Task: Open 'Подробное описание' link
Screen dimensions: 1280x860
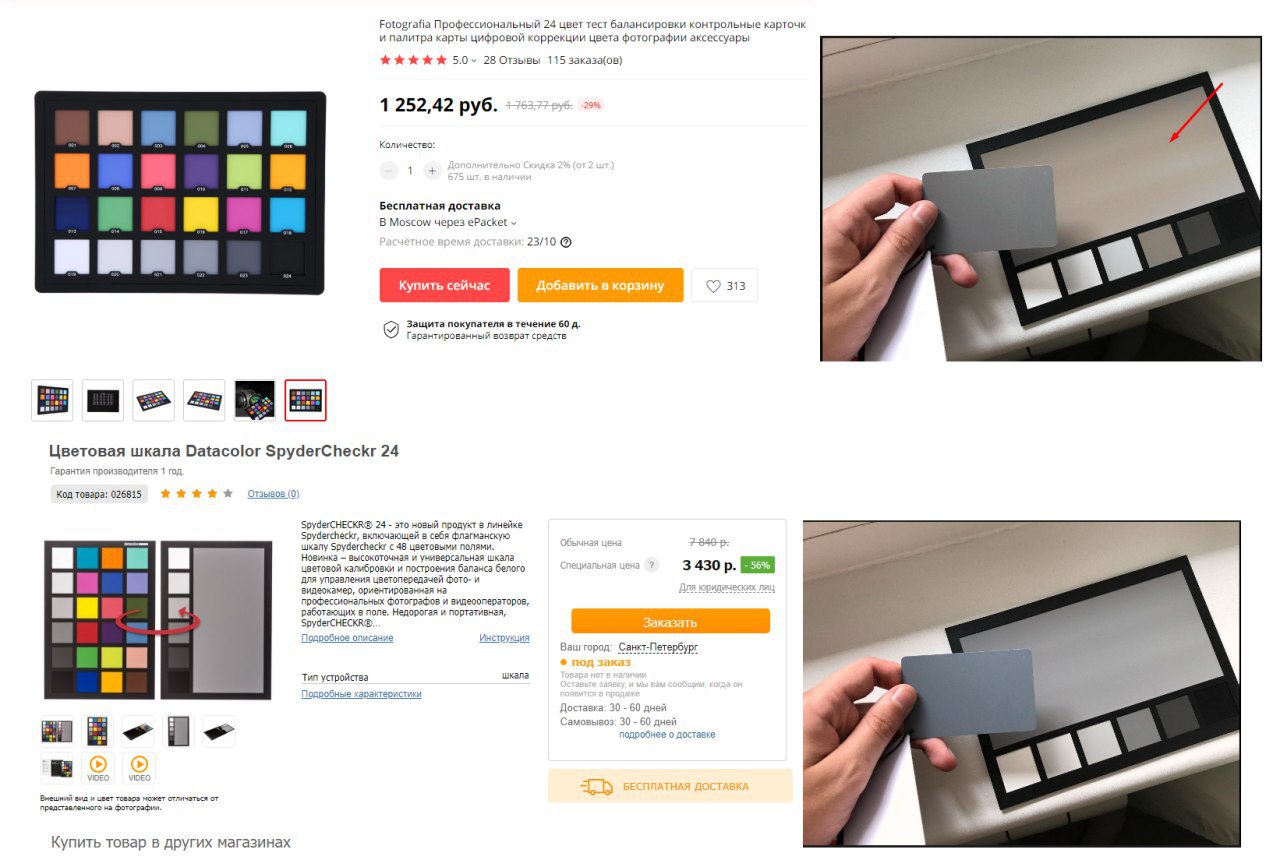Action: pos(347,638)
